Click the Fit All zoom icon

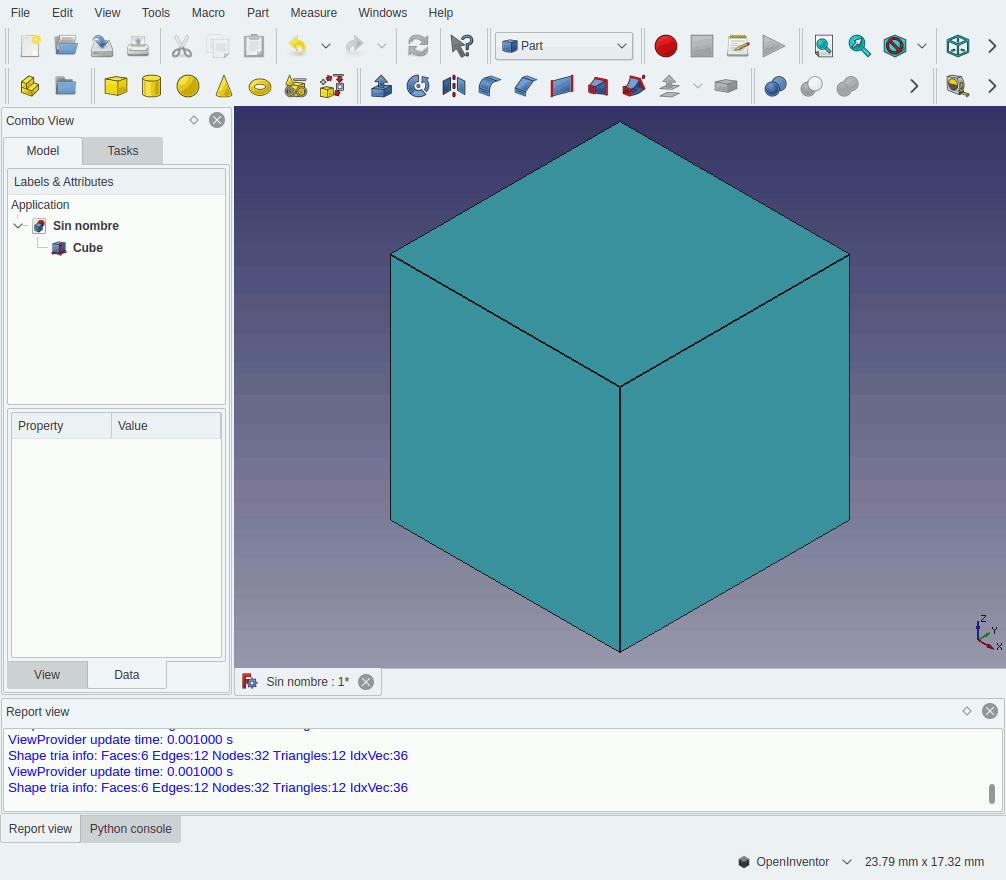pos(823,46)
